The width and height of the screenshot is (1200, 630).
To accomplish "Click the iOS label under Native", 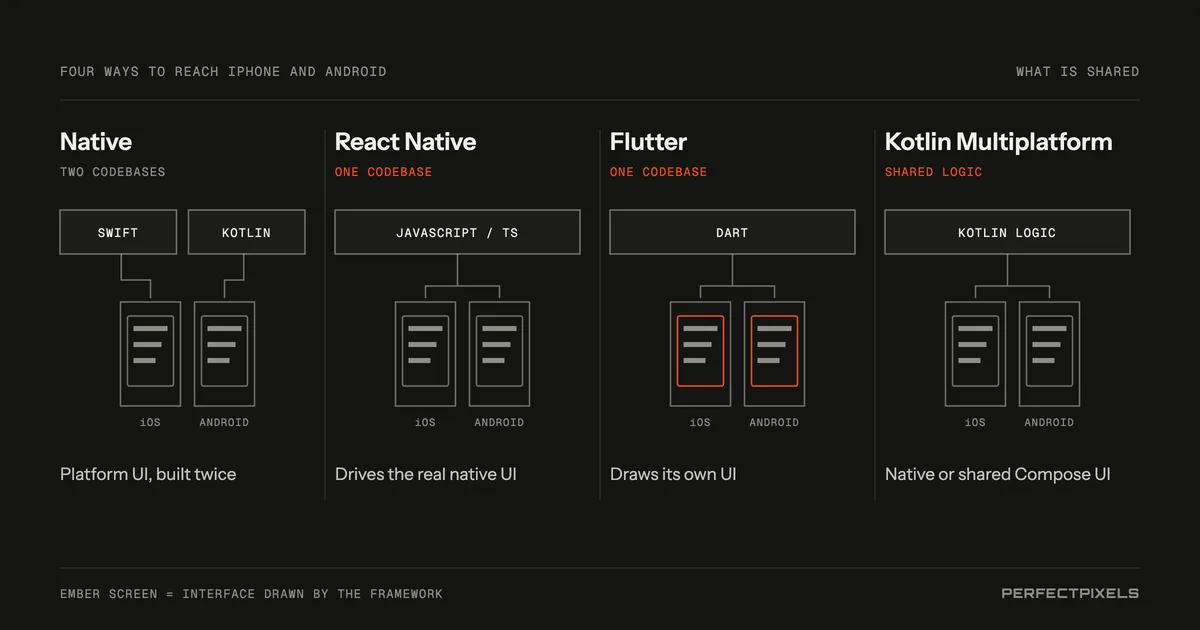I will (150, 423).
